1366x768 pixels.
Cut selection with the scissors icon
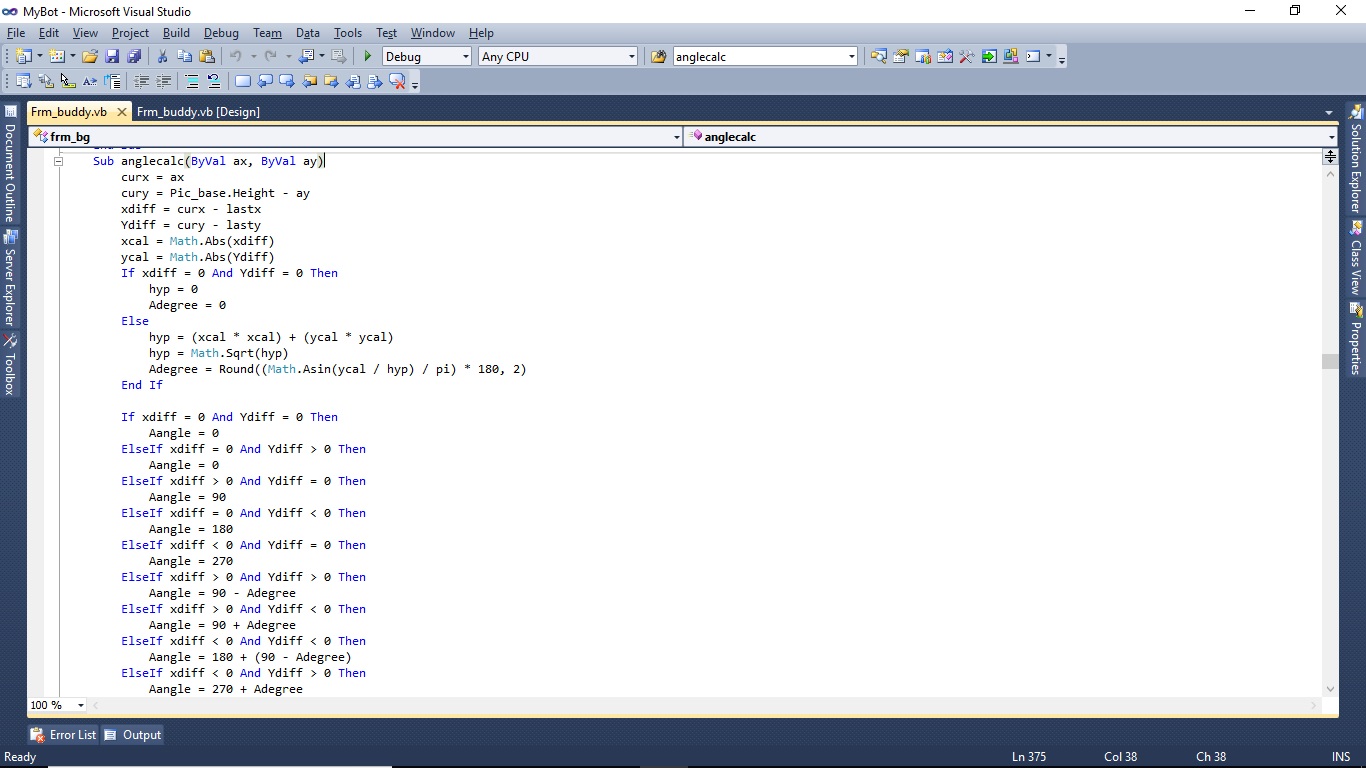pyautogui.click(x=162, y=56)
